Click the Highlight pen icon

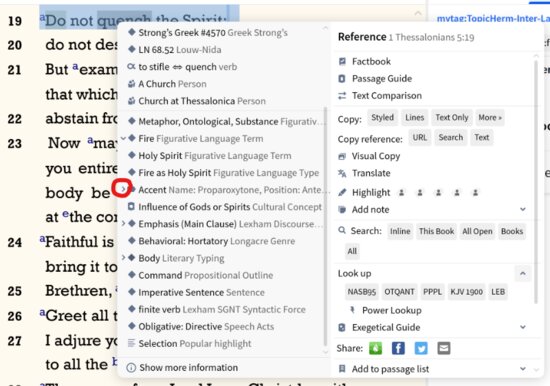[x=342, y=192]
